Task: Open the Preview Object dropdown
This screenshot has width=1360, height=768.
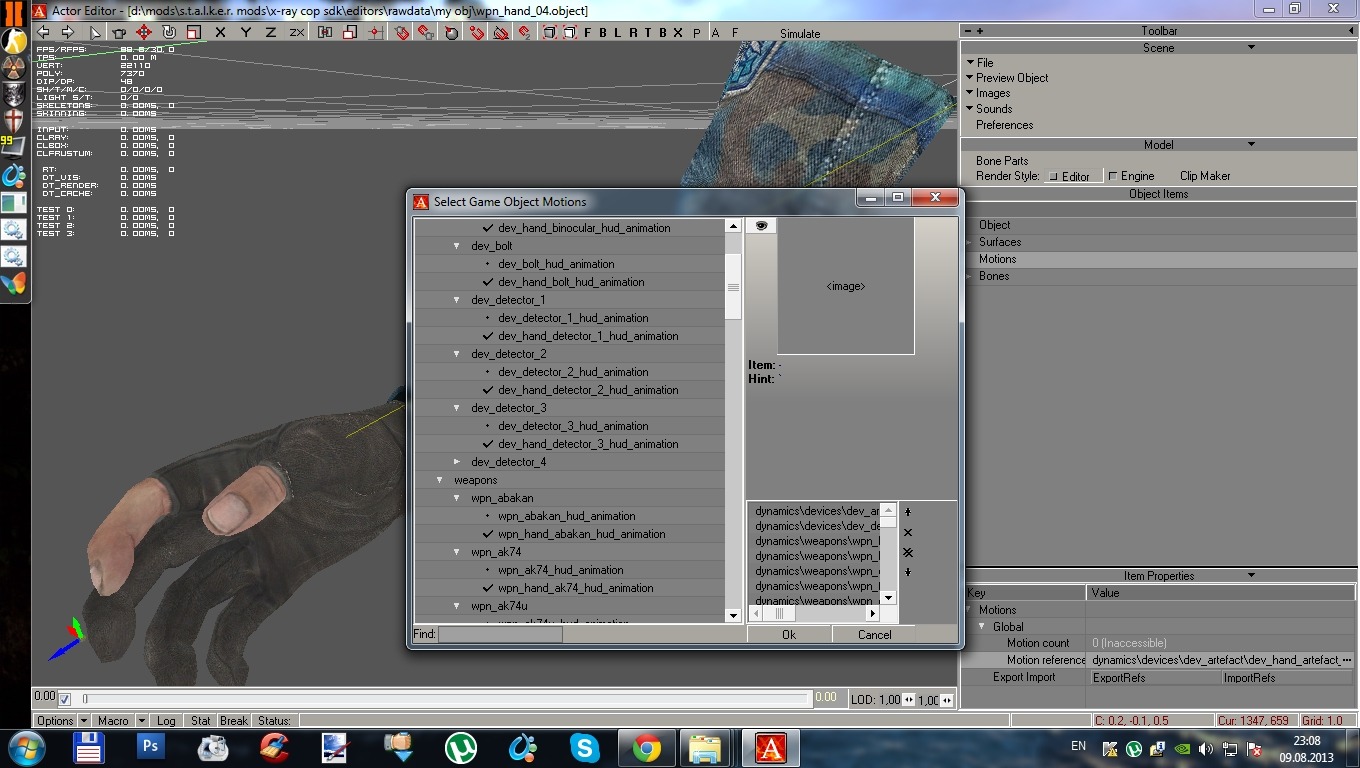Action: point(1008,78)
